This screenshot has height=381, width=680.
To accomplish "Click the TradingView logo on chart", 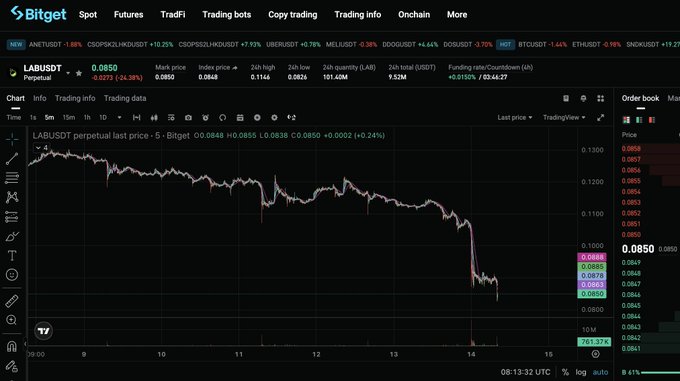I will point(43,331).
